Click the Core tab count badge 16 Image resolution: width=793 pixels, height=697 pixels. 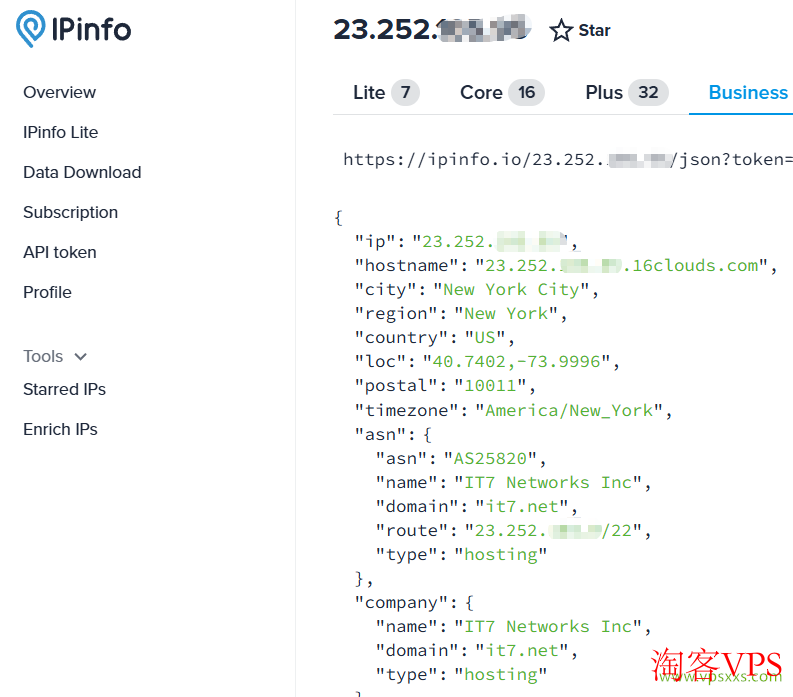click(526, 93)
